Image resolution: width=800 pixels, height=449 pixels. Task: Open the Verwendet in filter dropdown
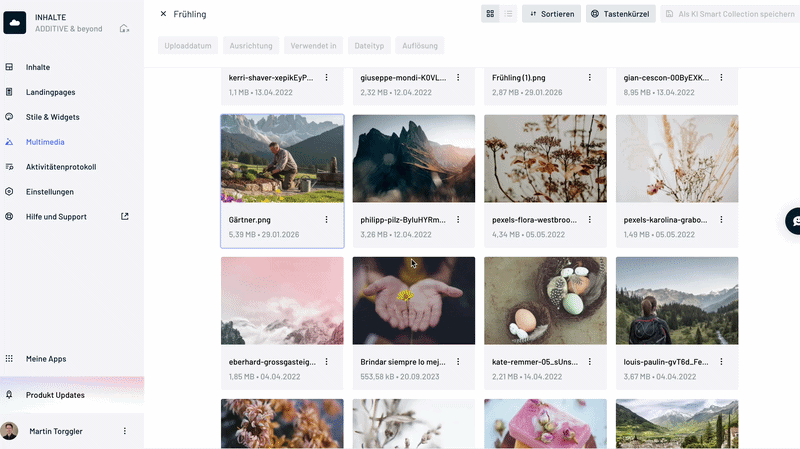tap(313, 45)
